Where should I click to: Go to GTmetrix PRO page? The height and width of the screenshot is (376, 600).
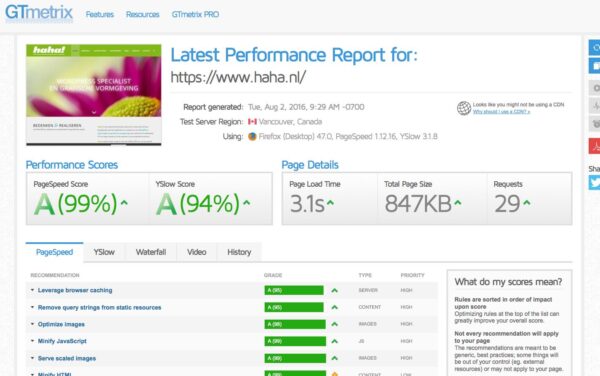click(195, 15)
